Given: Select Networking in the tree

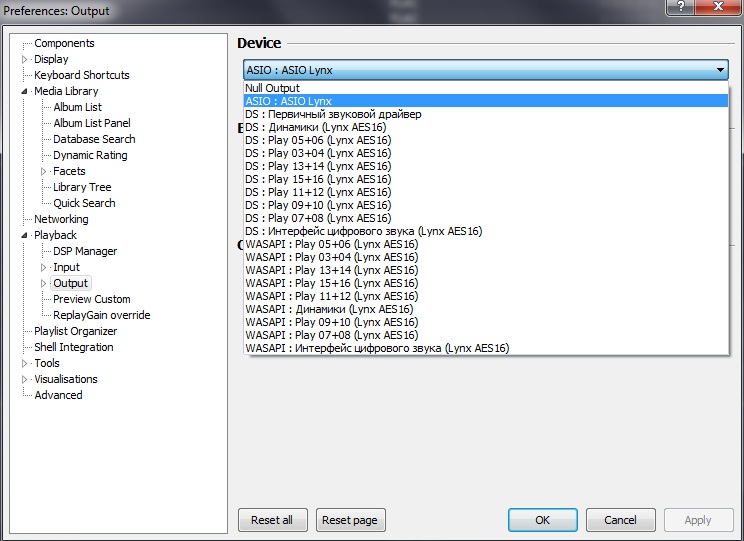Looking at the screenshot, I should click(61, 219).
